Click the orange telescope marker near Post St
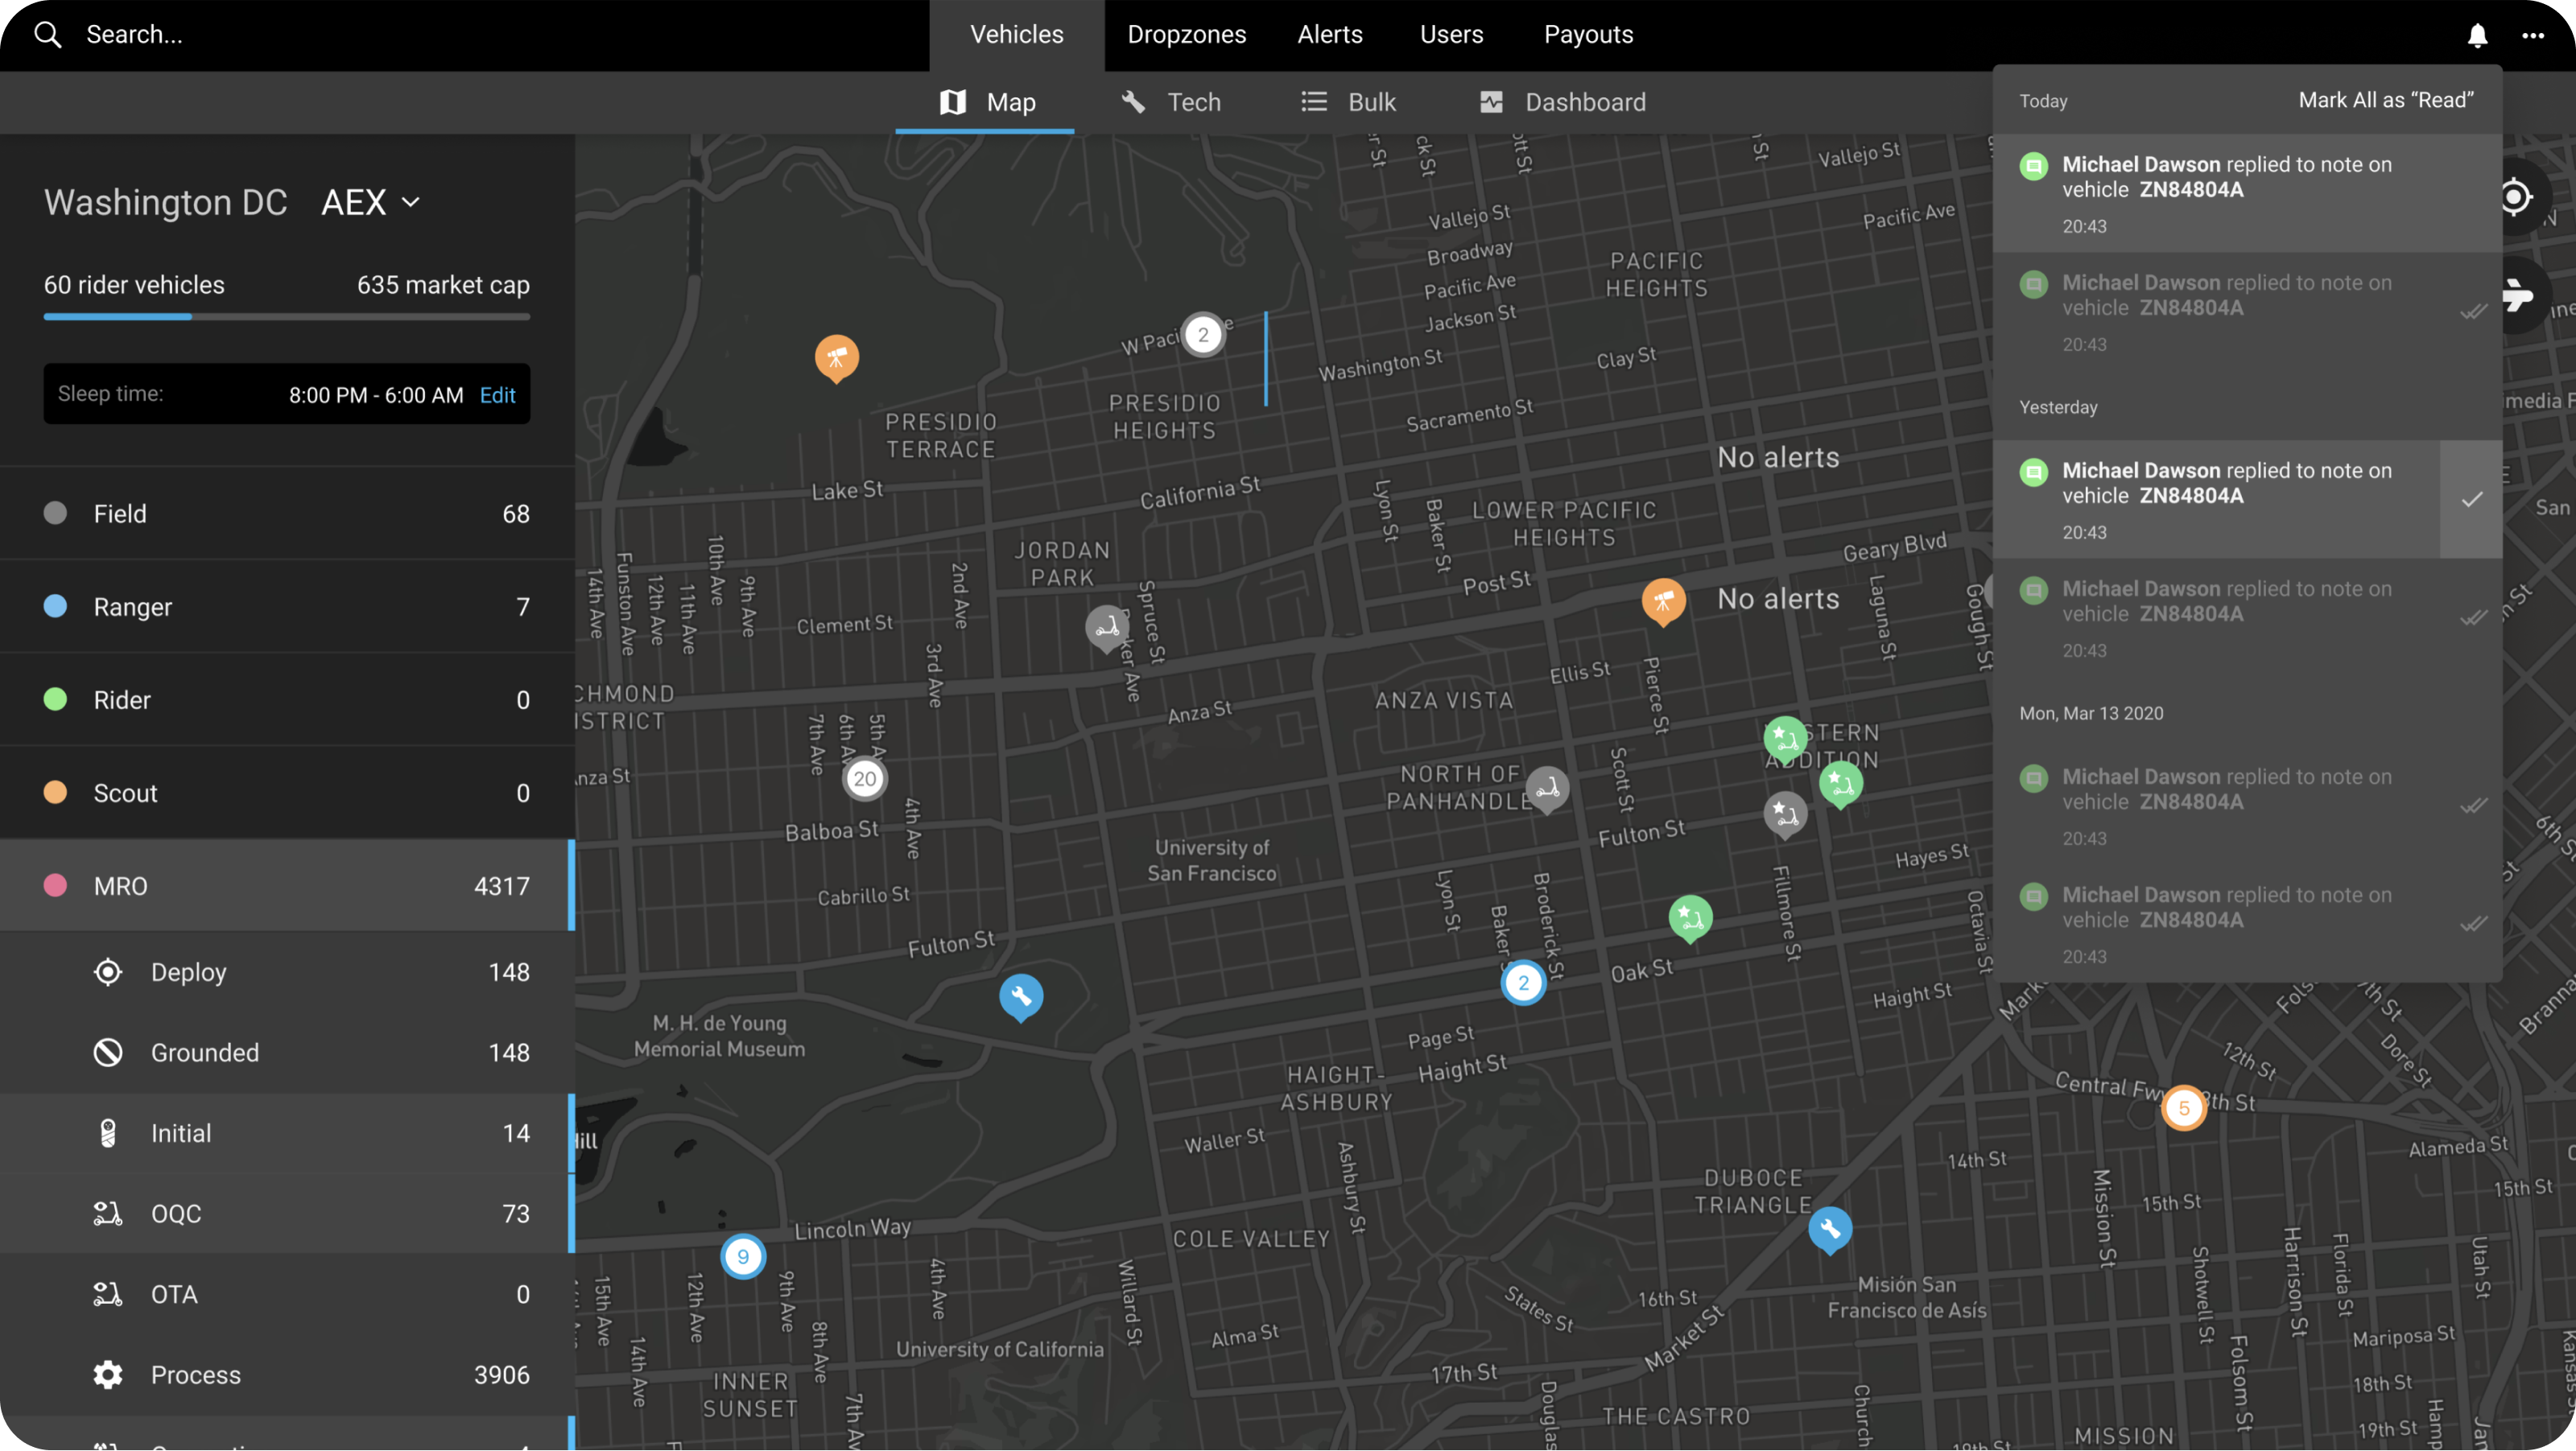 coord(1663,602)
